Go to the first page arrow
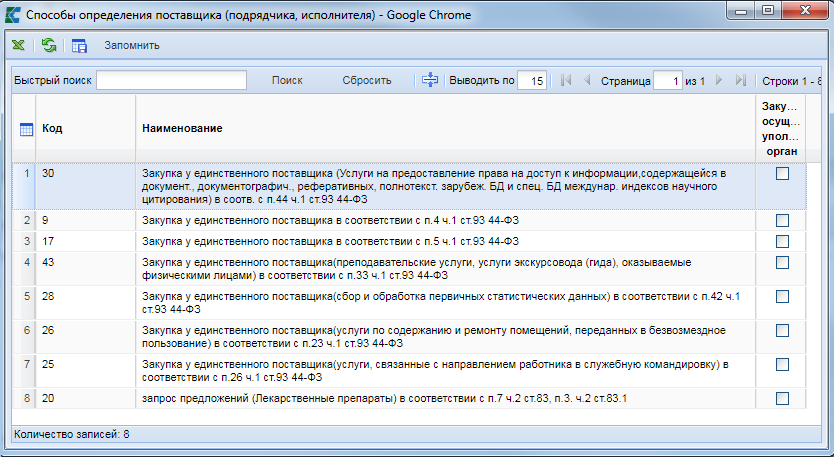 click(566, 80)
